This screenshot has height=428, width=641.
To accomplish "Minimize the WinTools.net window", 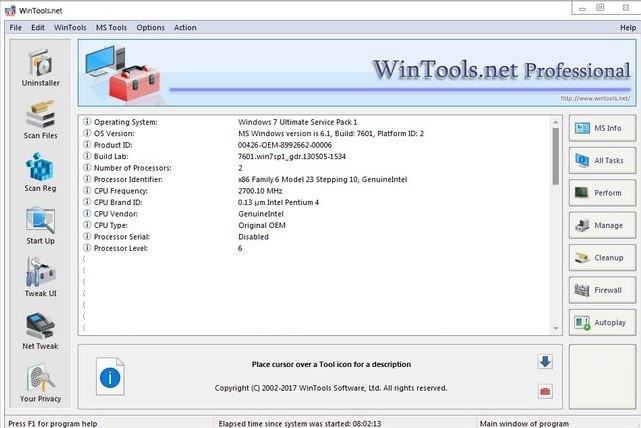I will click(583, 8).
